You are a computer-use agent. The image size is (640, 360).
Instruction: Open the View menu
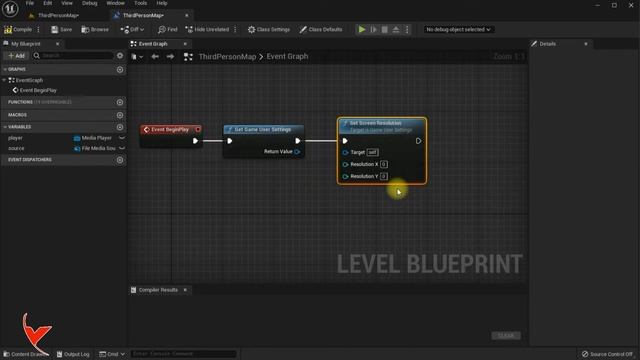point(67,3)
